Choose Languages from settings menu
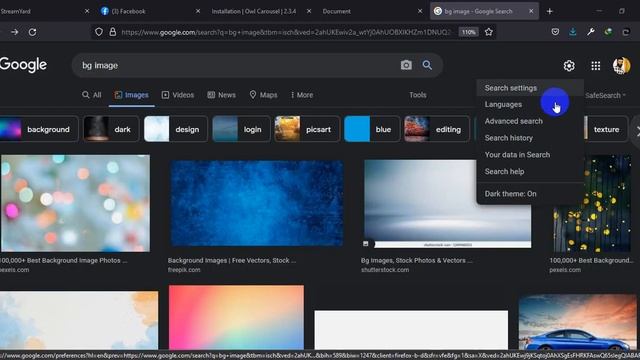Screen dimensions: 640x360 click(530, 104)
